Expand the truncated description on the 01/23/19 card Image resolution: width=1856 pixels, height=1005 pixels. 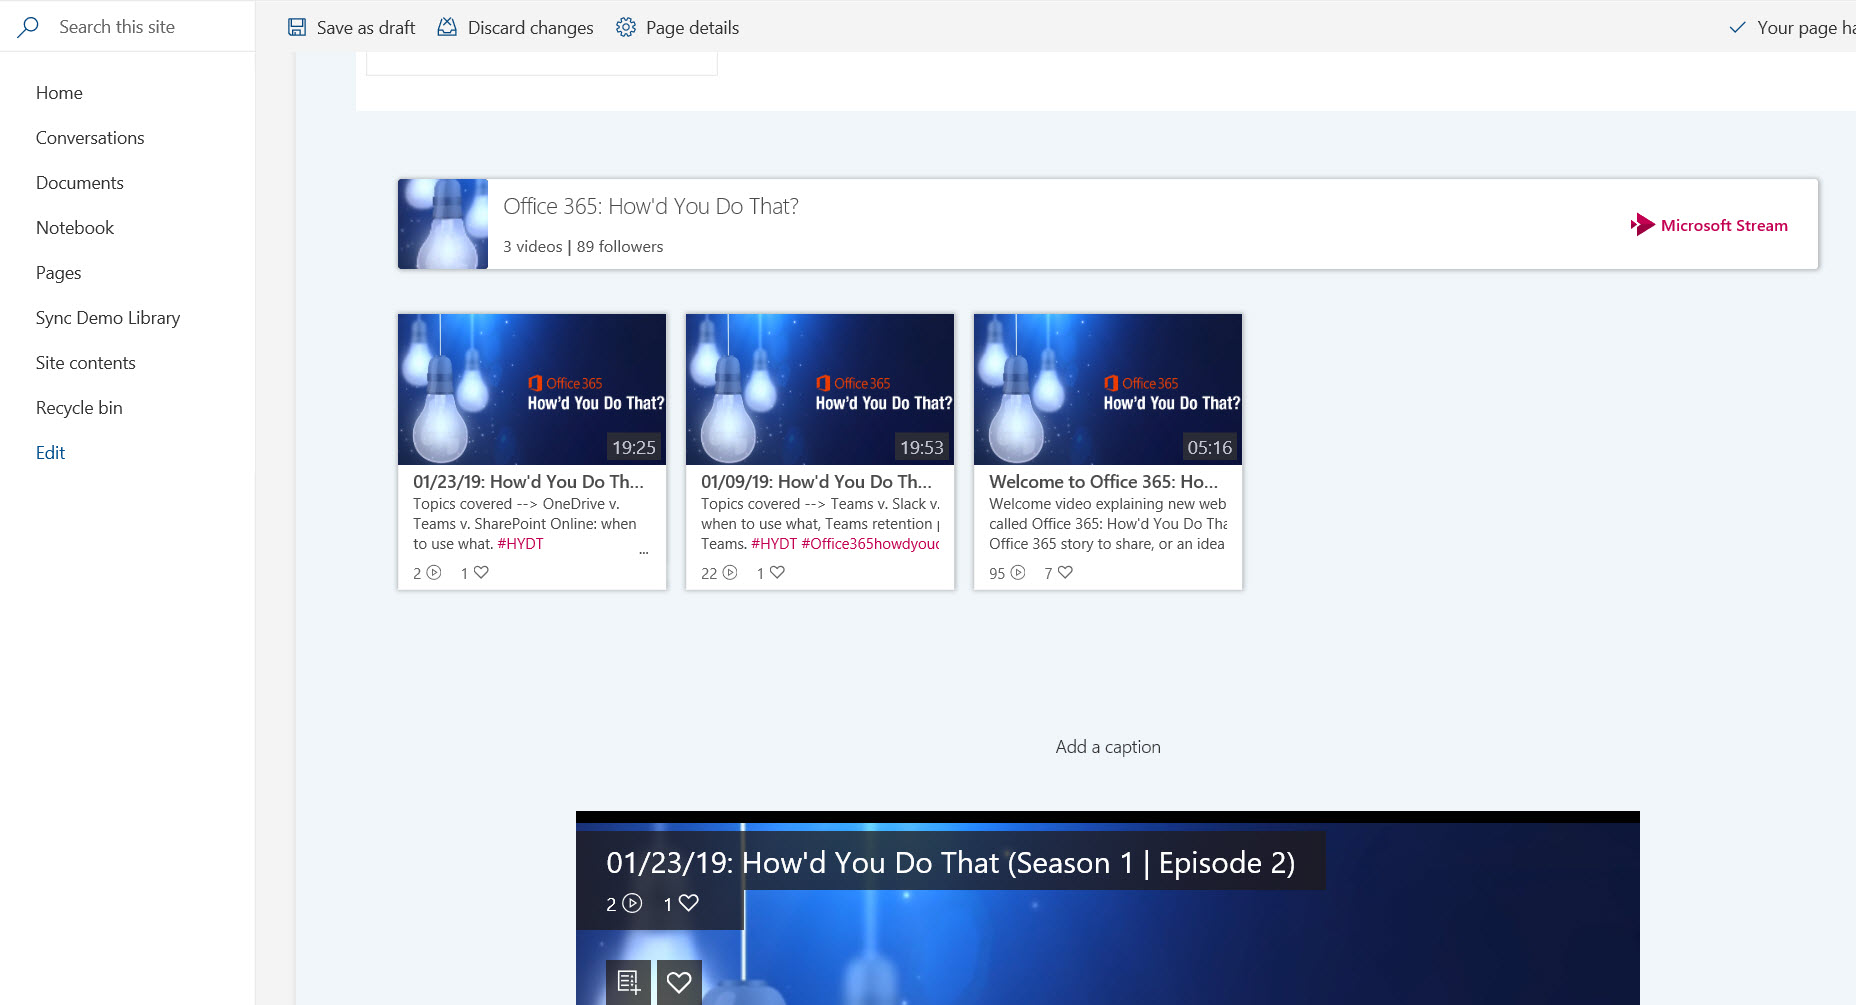644,551
